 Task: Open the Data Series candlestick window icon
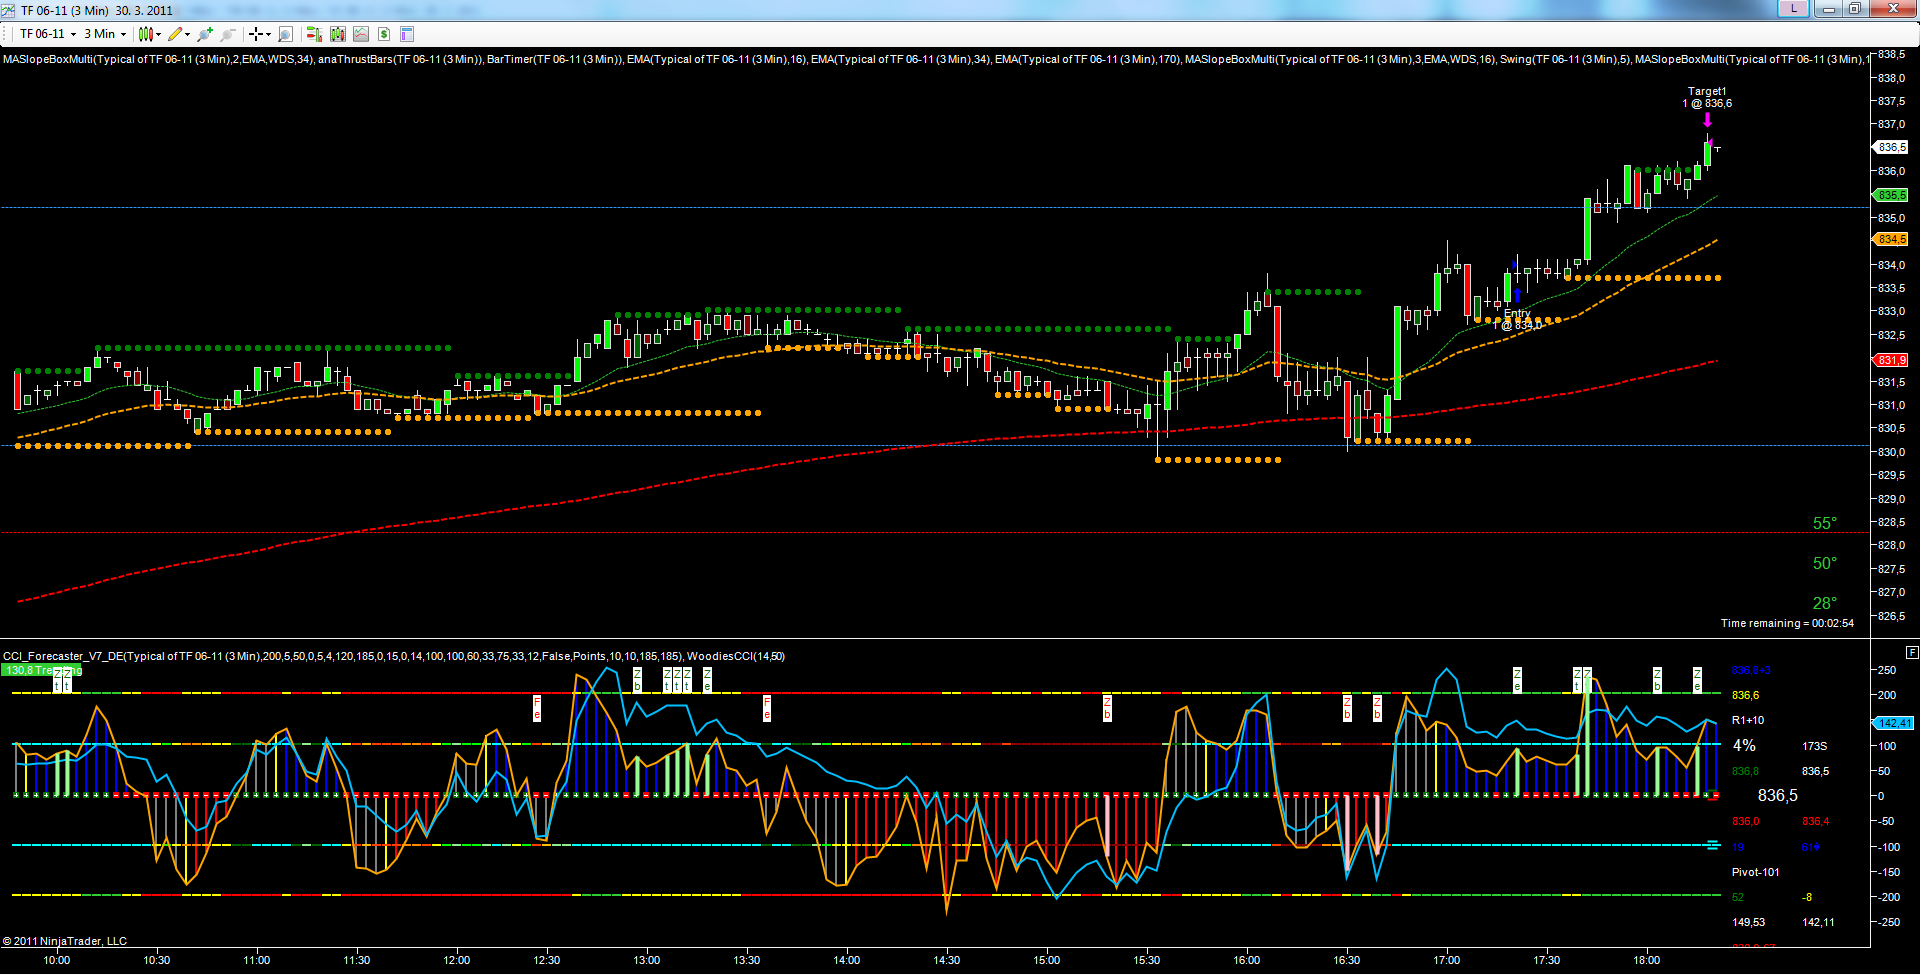click(x=338, y=34)
